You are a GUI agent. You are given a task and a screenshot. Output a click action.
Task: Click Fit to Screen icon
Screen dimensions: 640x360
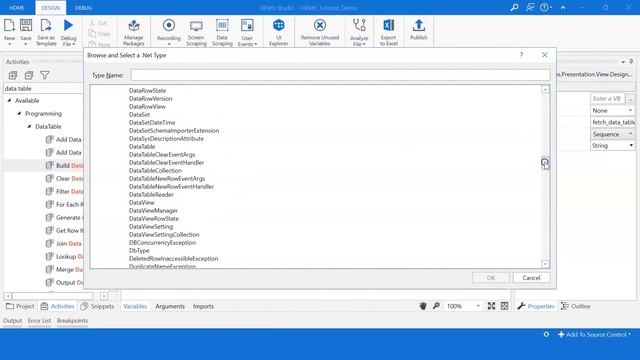pos(491,306)
